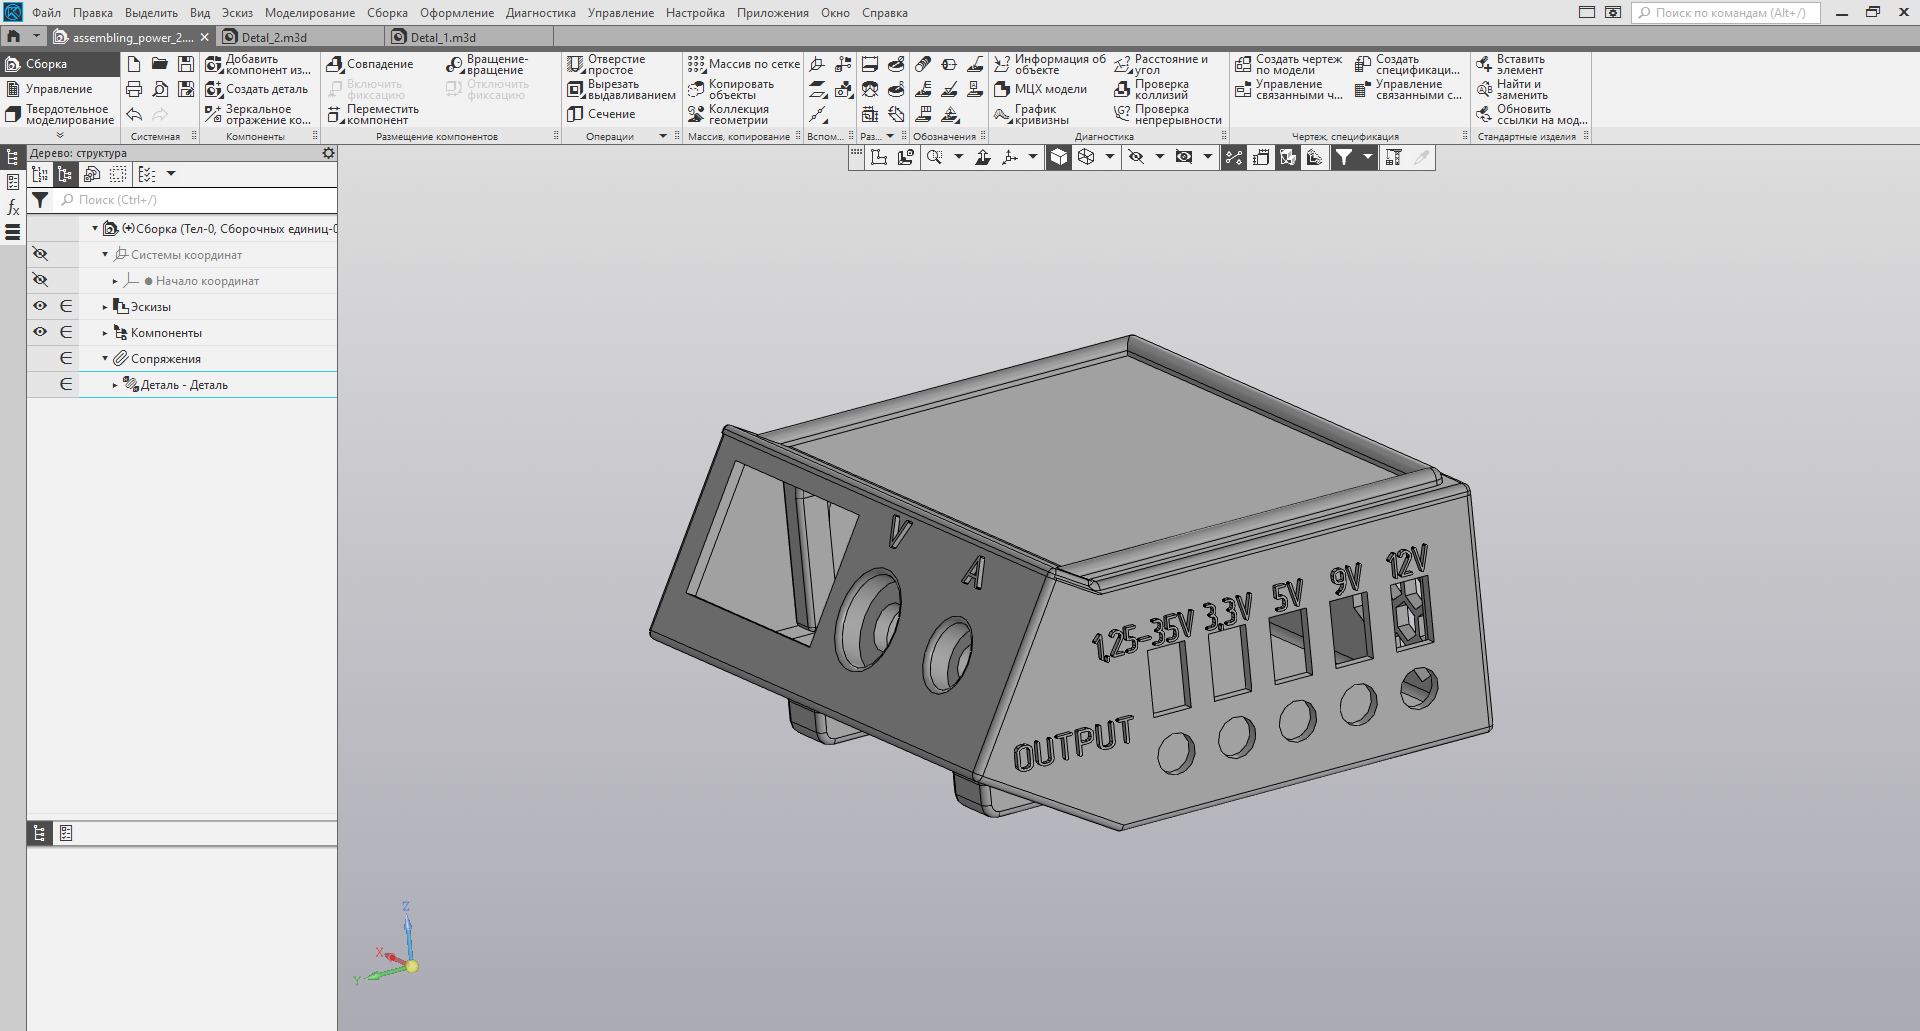Image resolution: width=1920 pixels, height=1031 pixels.
Task: Show hidden Системы координат via eye icon
Action: pyautogui.click(x=40, y=254)
